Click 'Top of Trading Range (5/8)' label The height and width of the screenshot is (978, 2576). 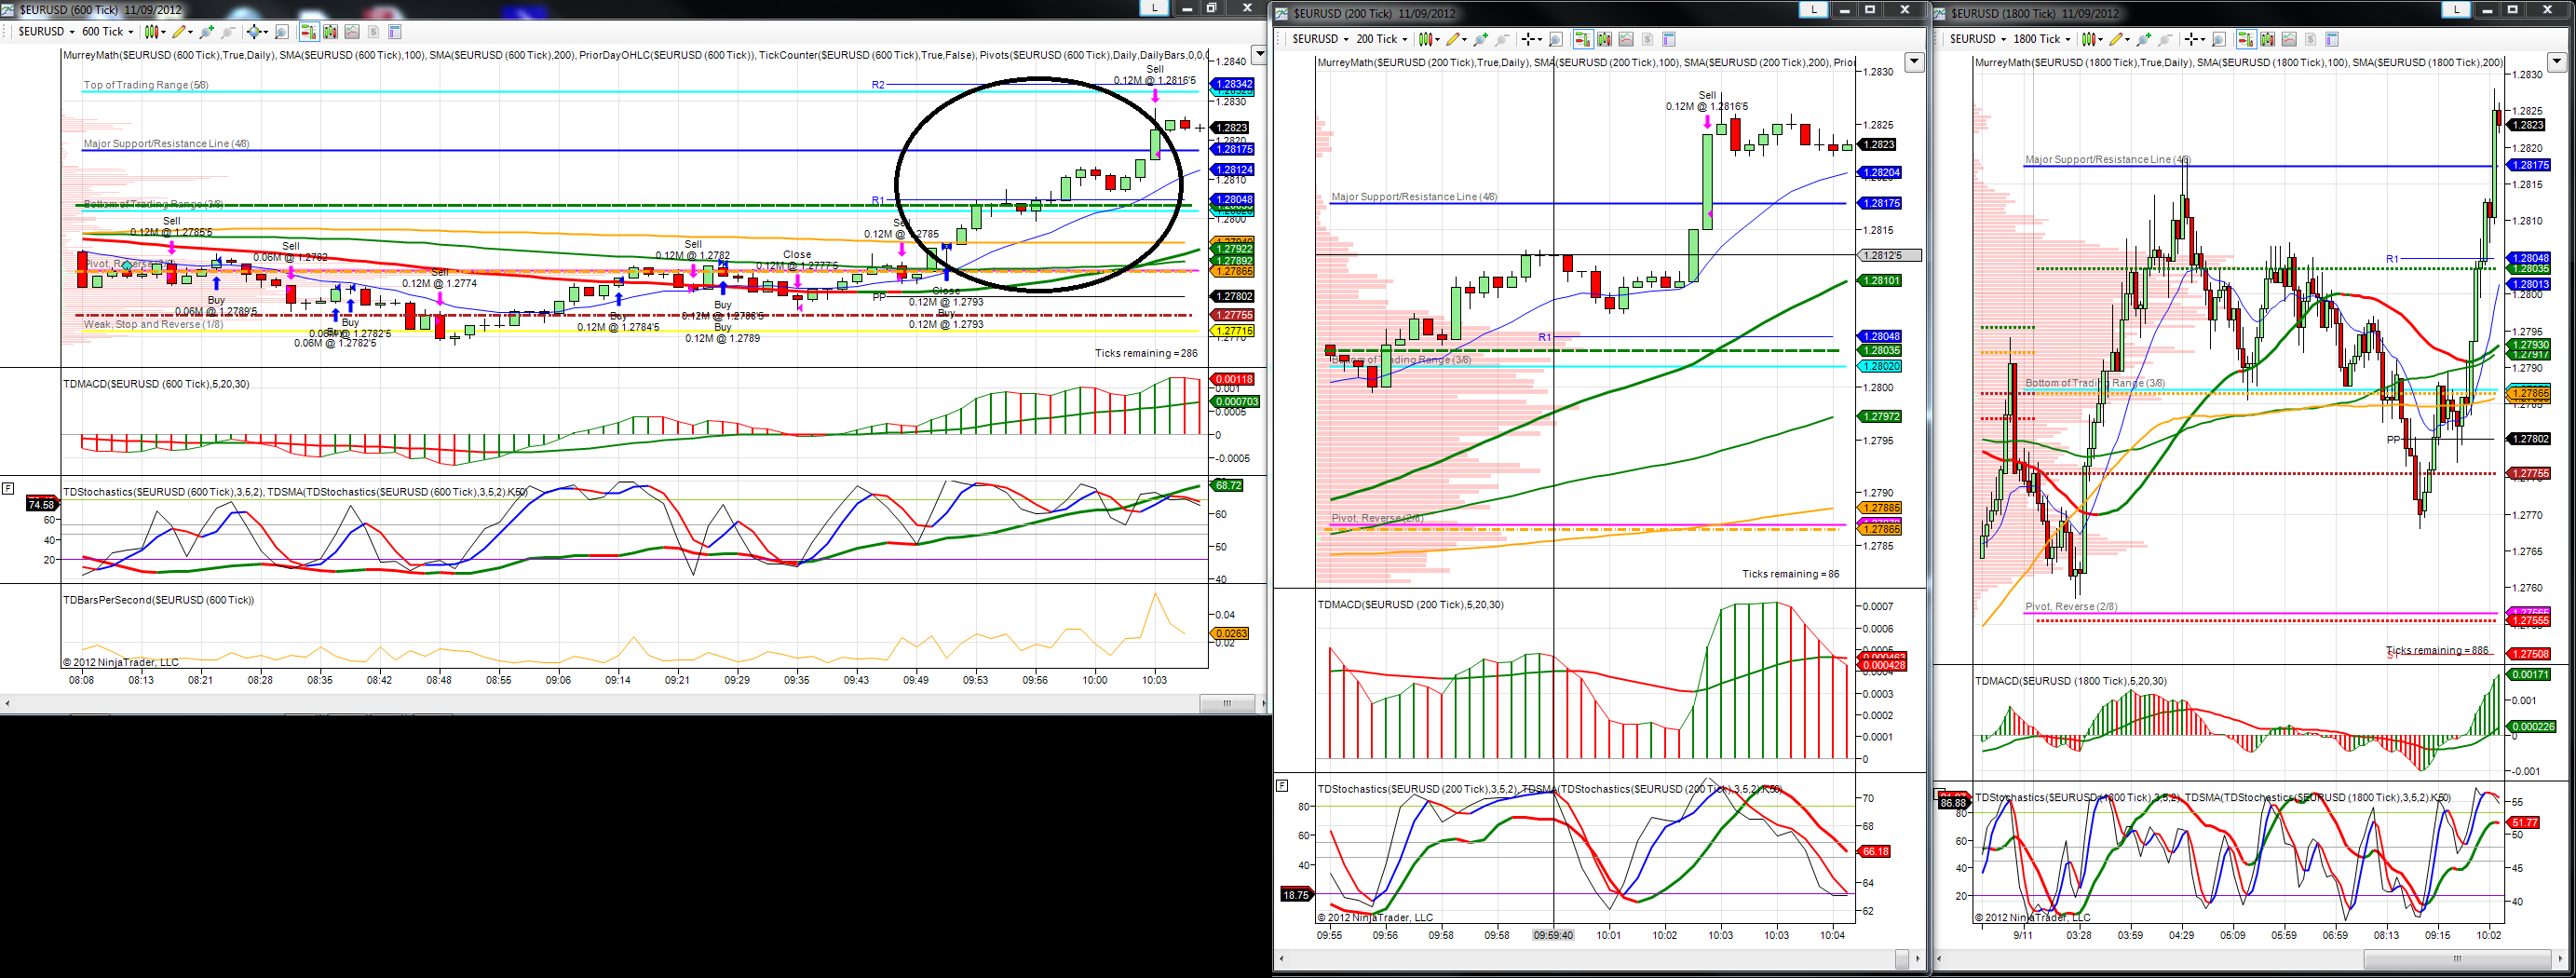tap(146, 85)
